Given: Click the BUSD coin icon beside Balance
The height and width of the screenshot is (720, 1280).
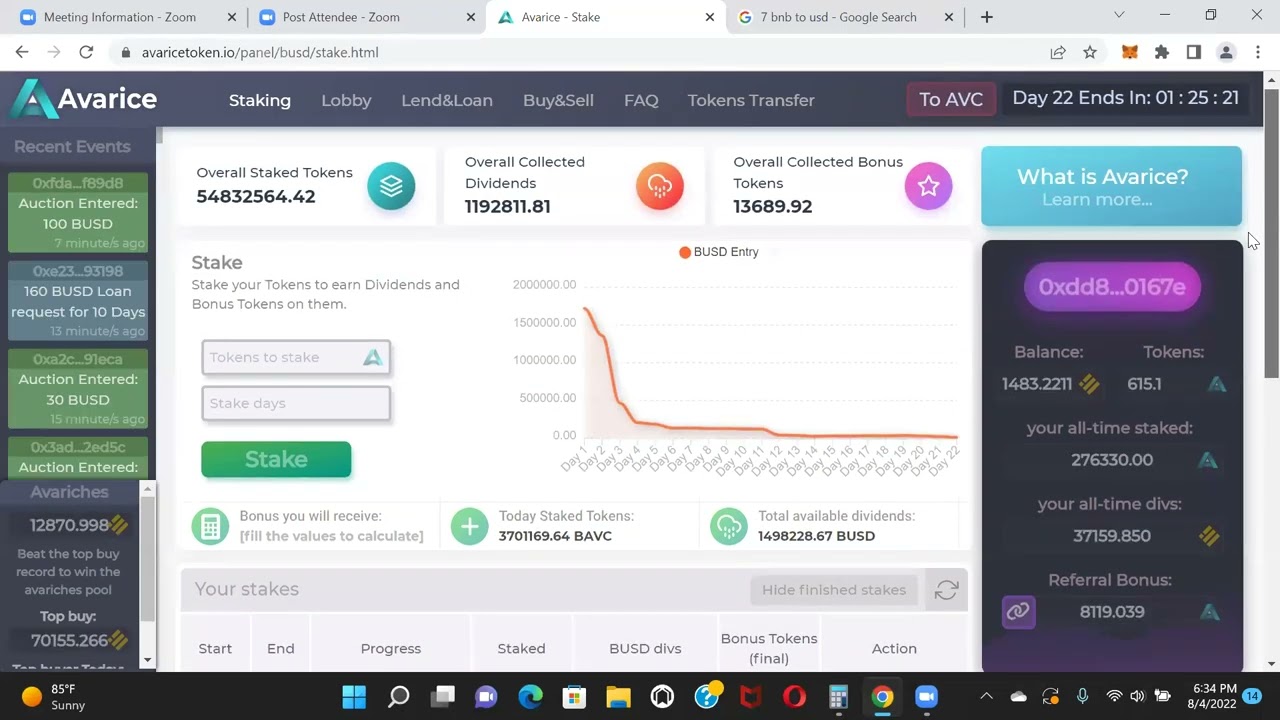Looking at the screenshot, I should click(x=1089, y=384).
